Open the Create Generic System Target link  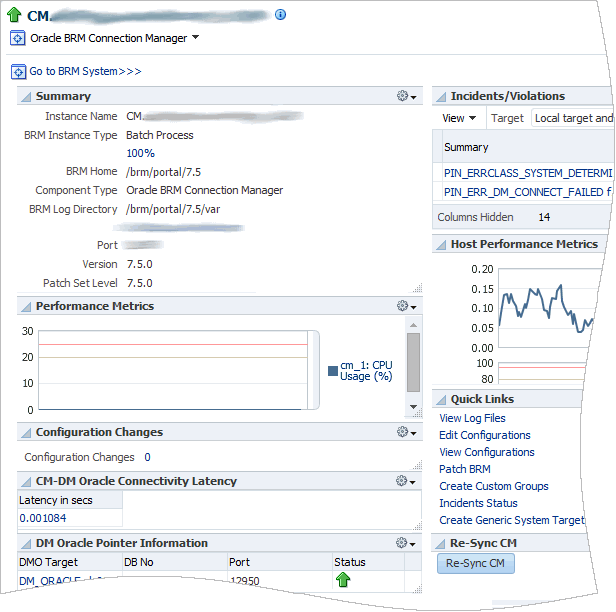tap(512, 520)
